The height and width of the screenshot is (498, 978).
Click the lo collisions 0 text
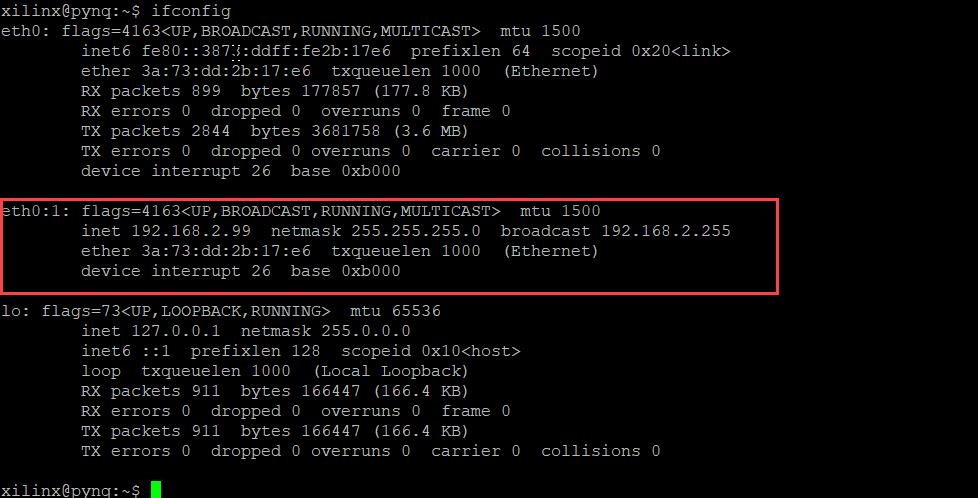(600, 451)
